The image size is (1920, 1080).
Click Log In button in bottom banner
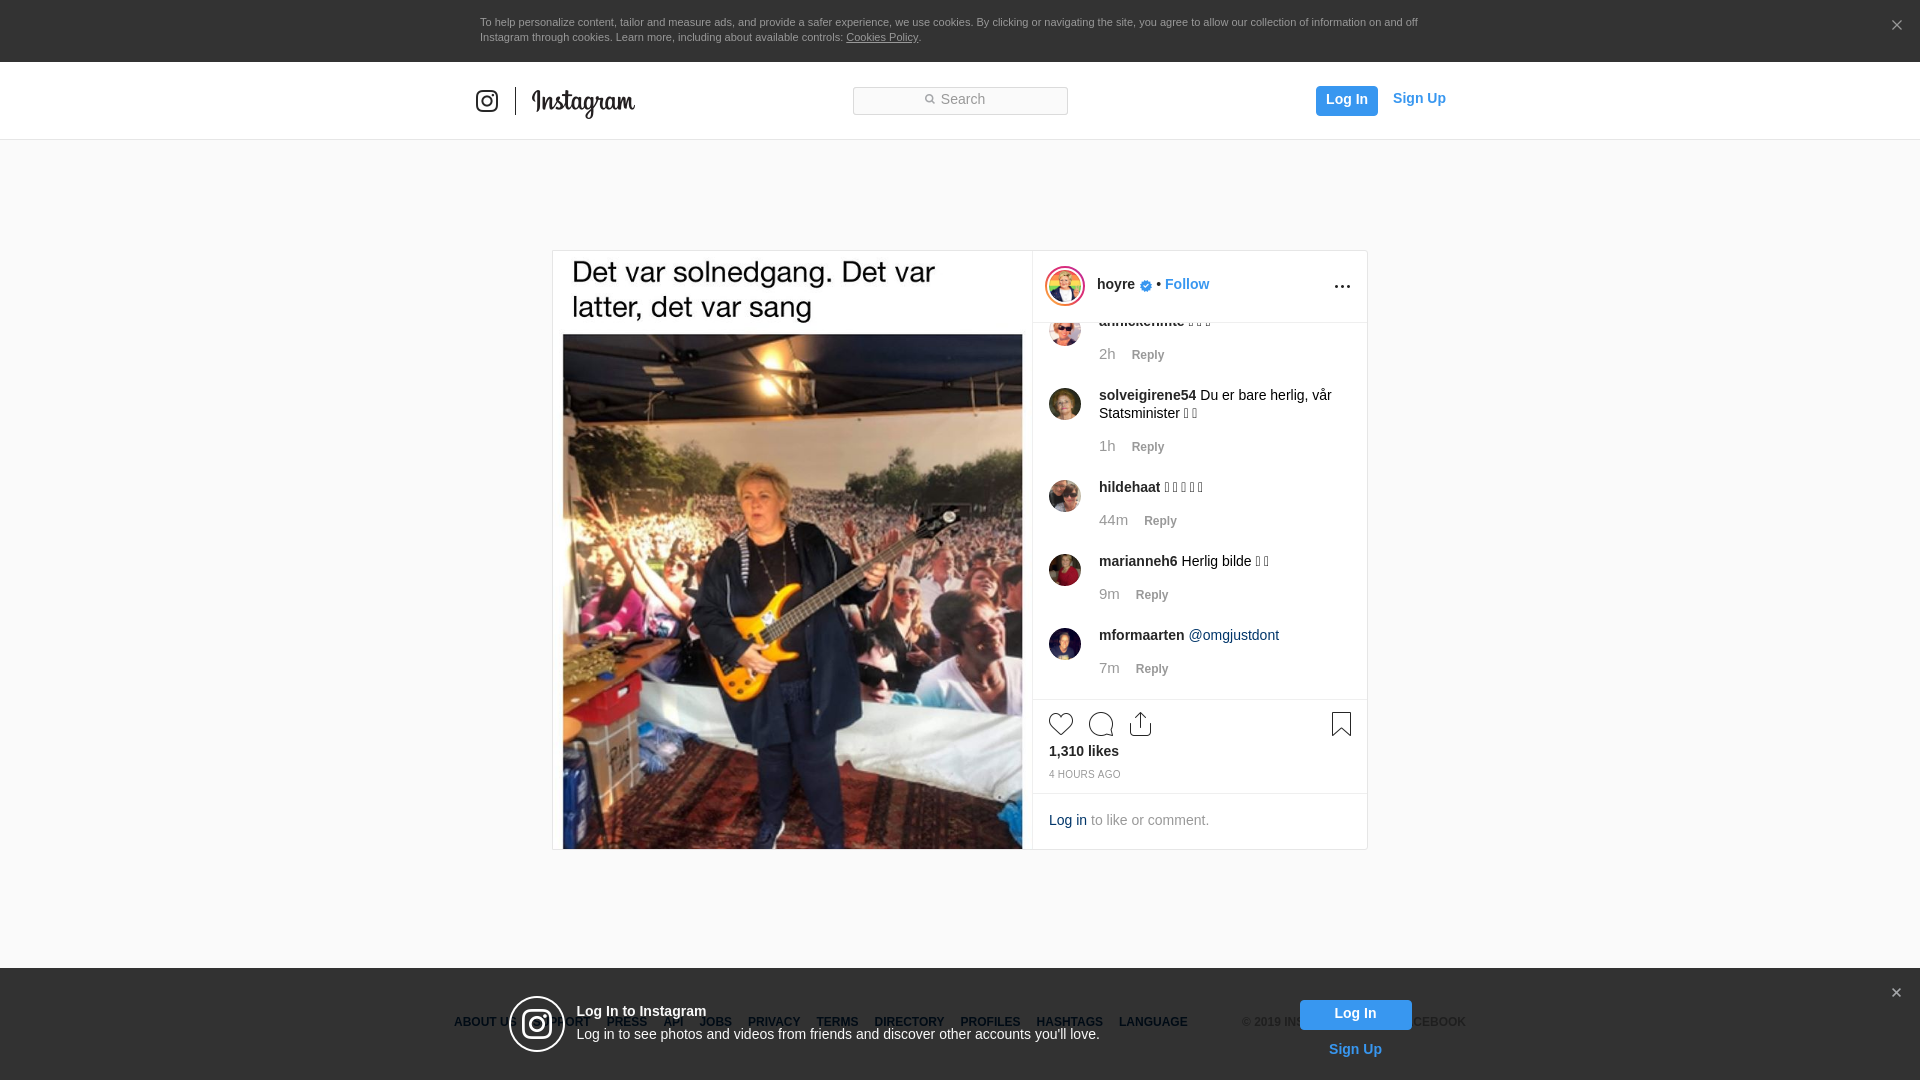click(x=1355, y=1014)
